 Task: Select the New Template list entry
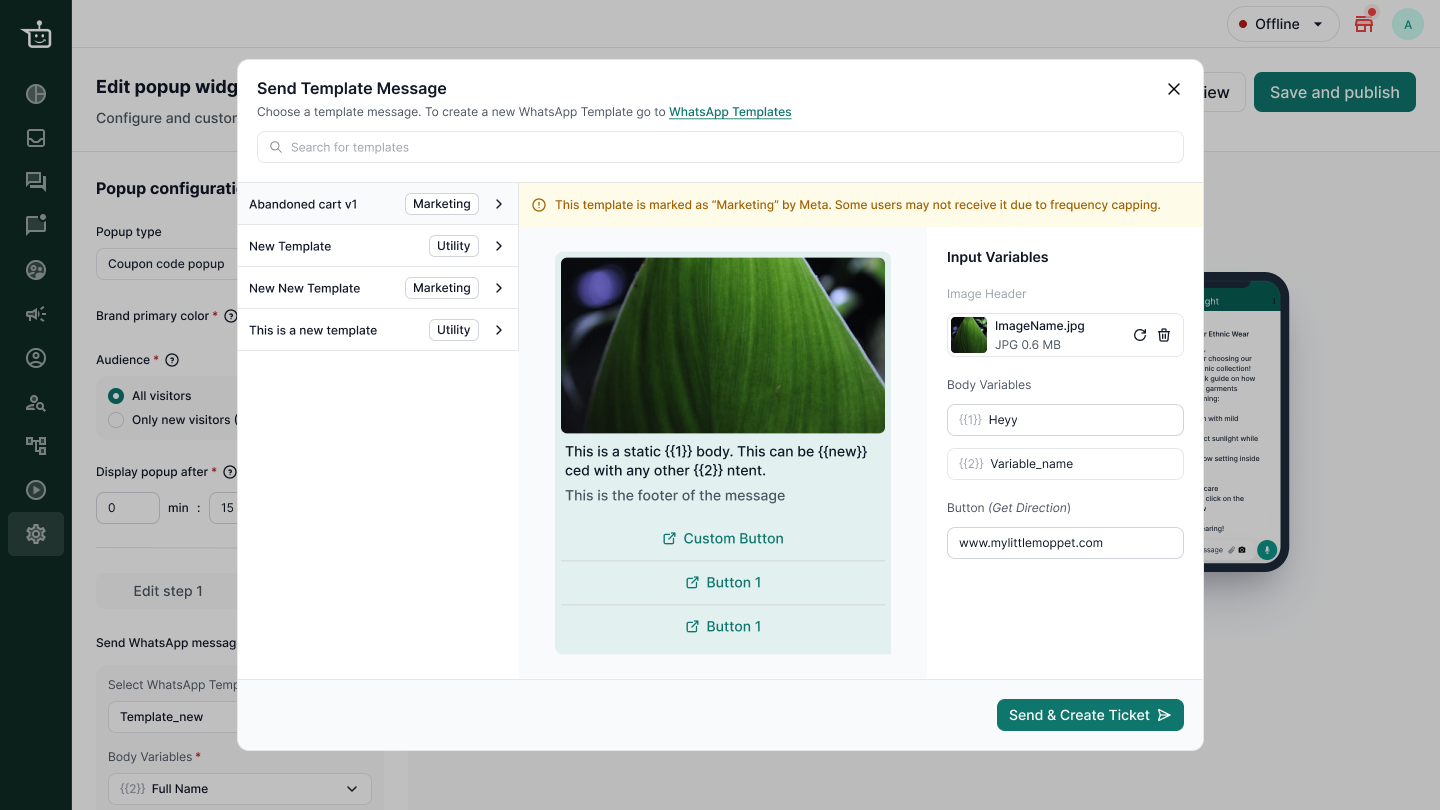pos(378,246)
